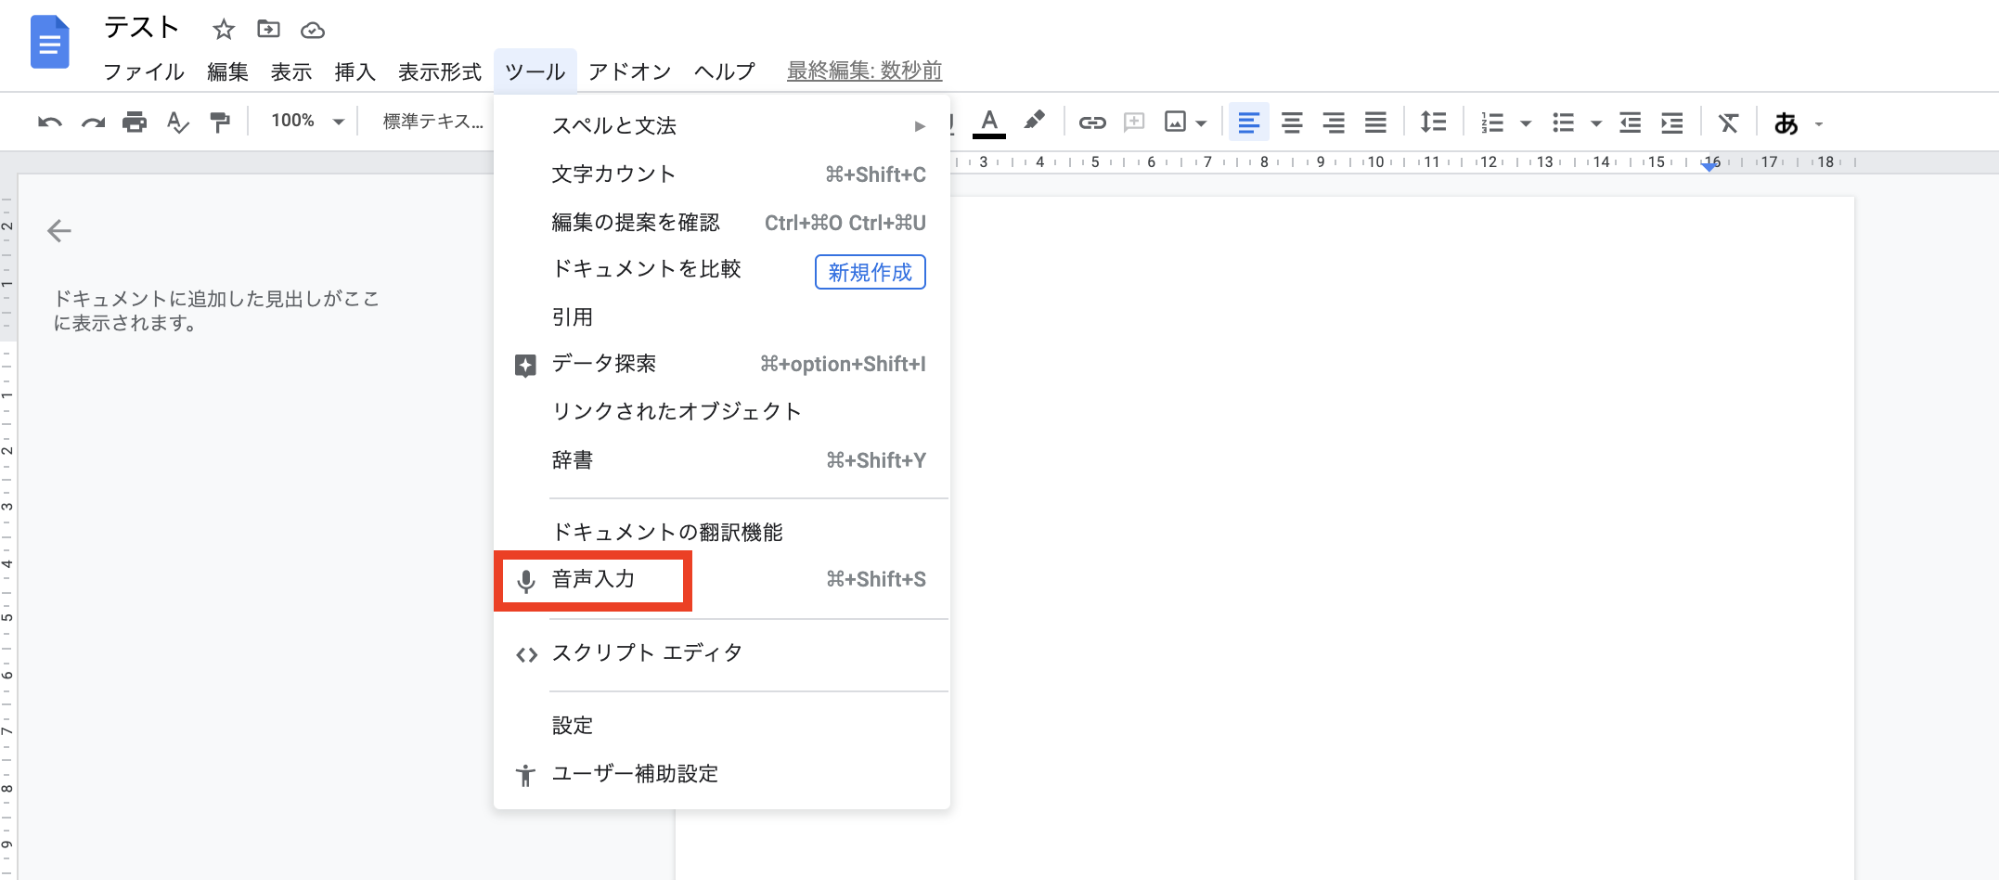Toggle the numbered list

coord(1492,122)
